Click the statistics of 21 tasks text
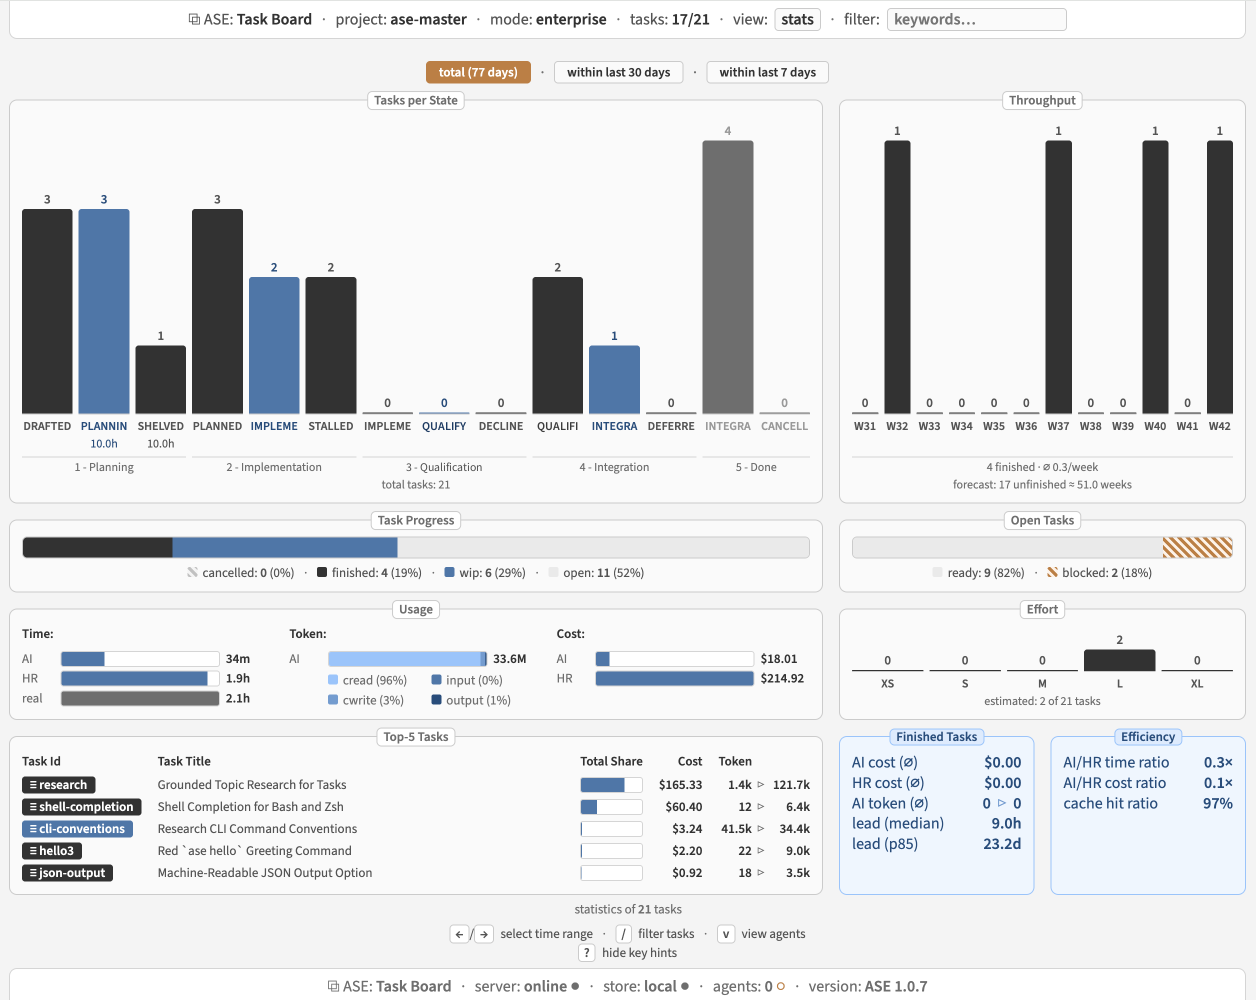Image resolution: width=1256 pixels, height=1000 pixels. pos(628,909)
